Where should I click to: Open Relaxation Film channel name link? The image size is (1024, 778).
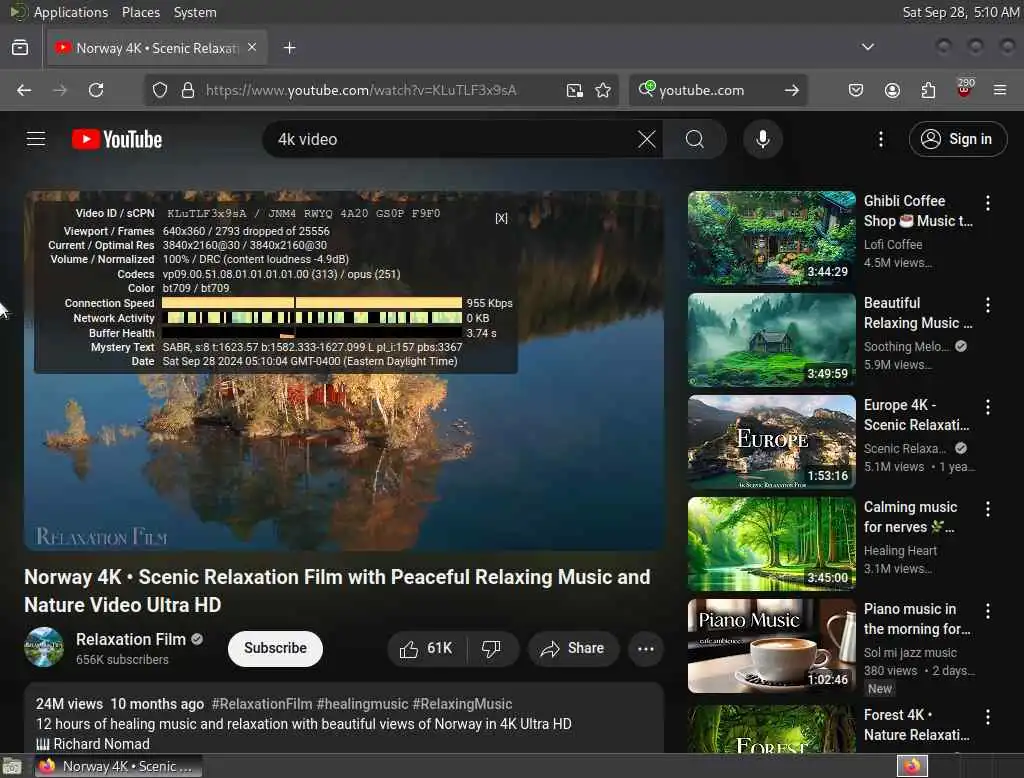tap(131, 640)
